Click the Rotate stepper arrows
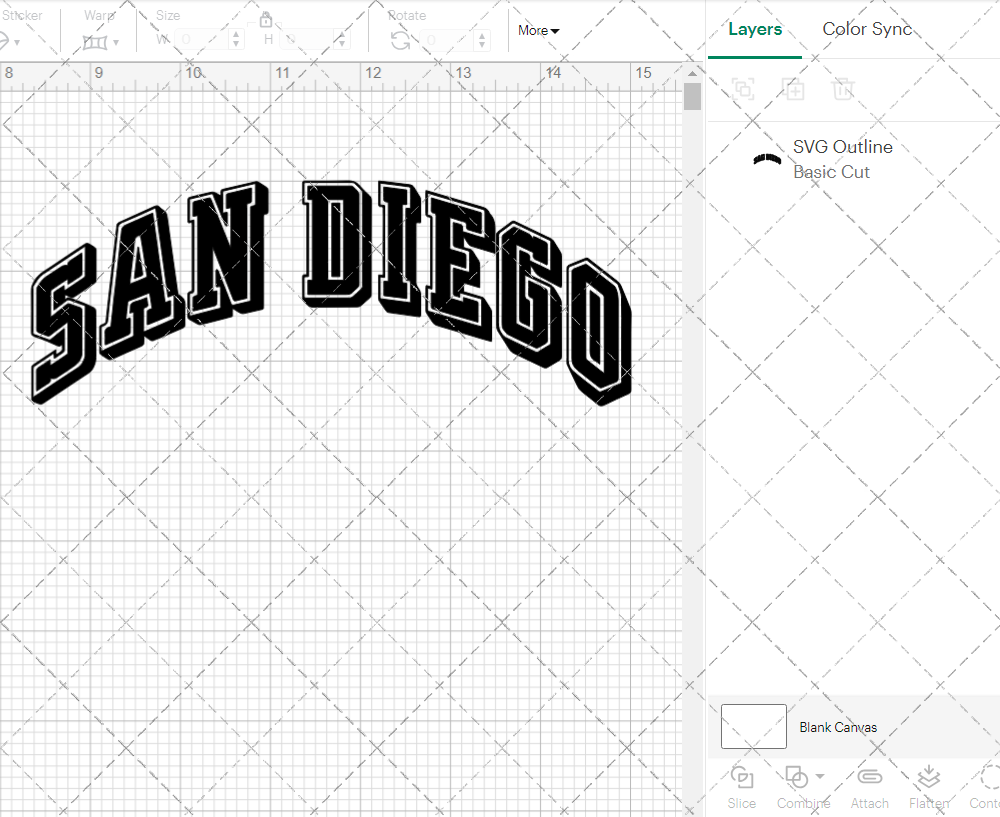This screenshot has height=817, width=1000. tap(482, 40)
